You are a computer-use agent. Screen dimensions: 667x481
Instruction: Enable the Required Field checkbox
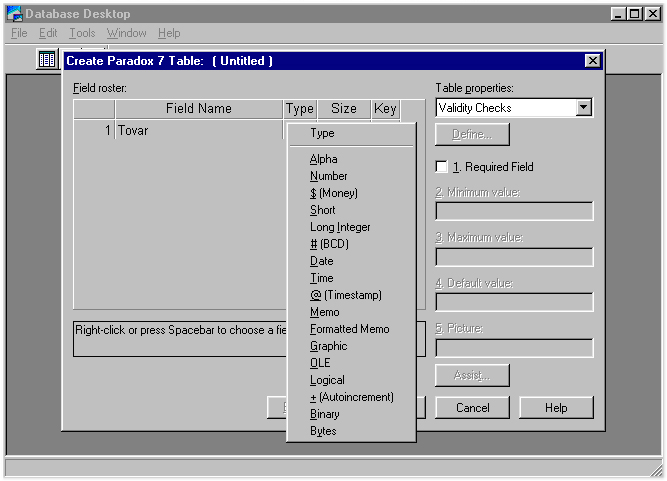pyautogui.click(x=442, y=166)
